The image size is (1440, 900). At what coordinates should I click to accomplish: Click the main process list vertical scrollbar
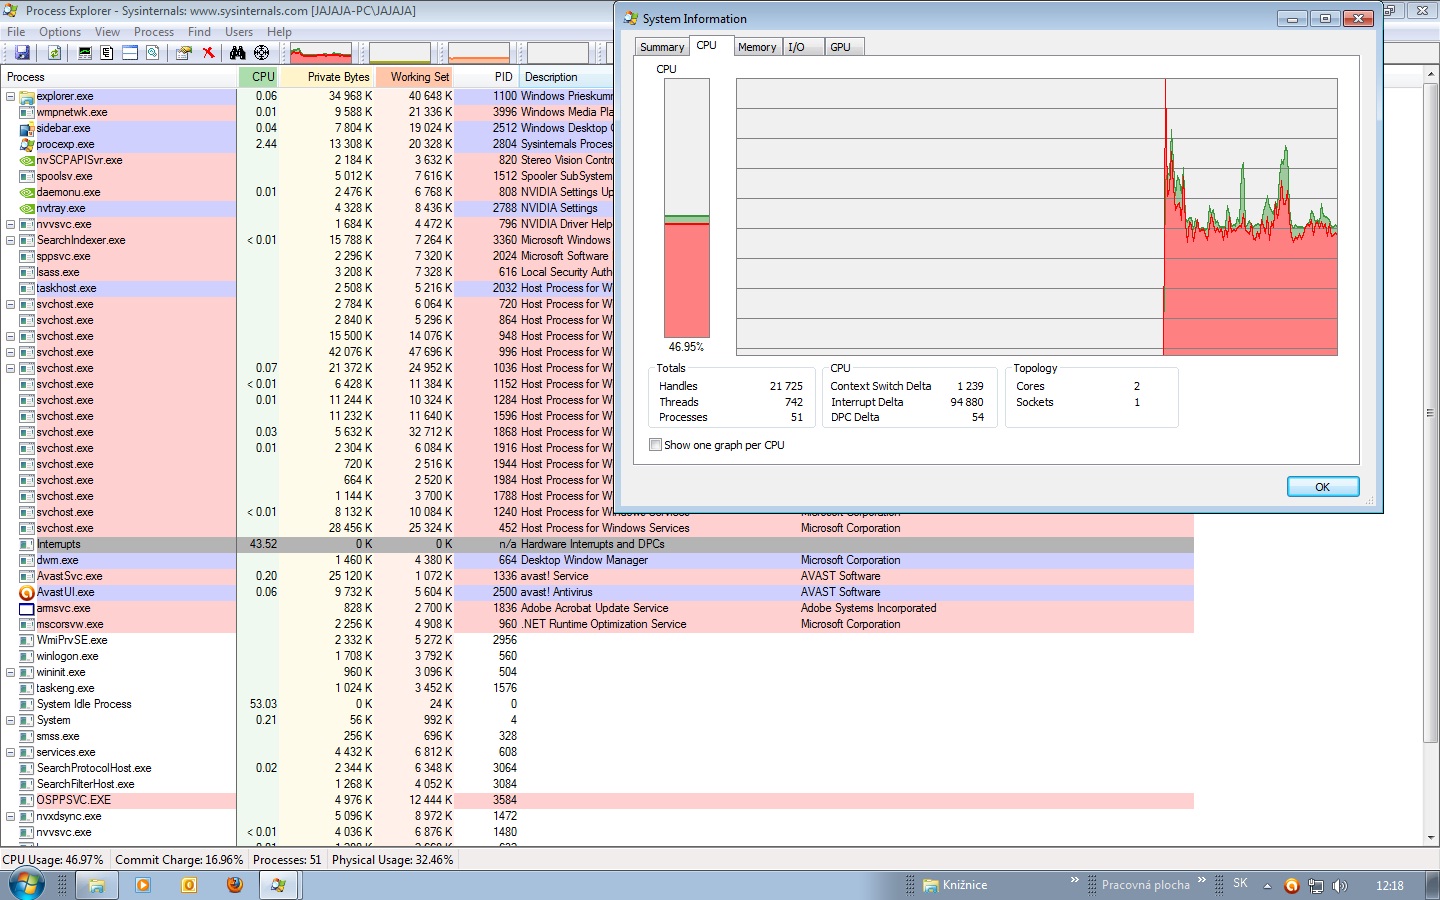(1431, 412)
